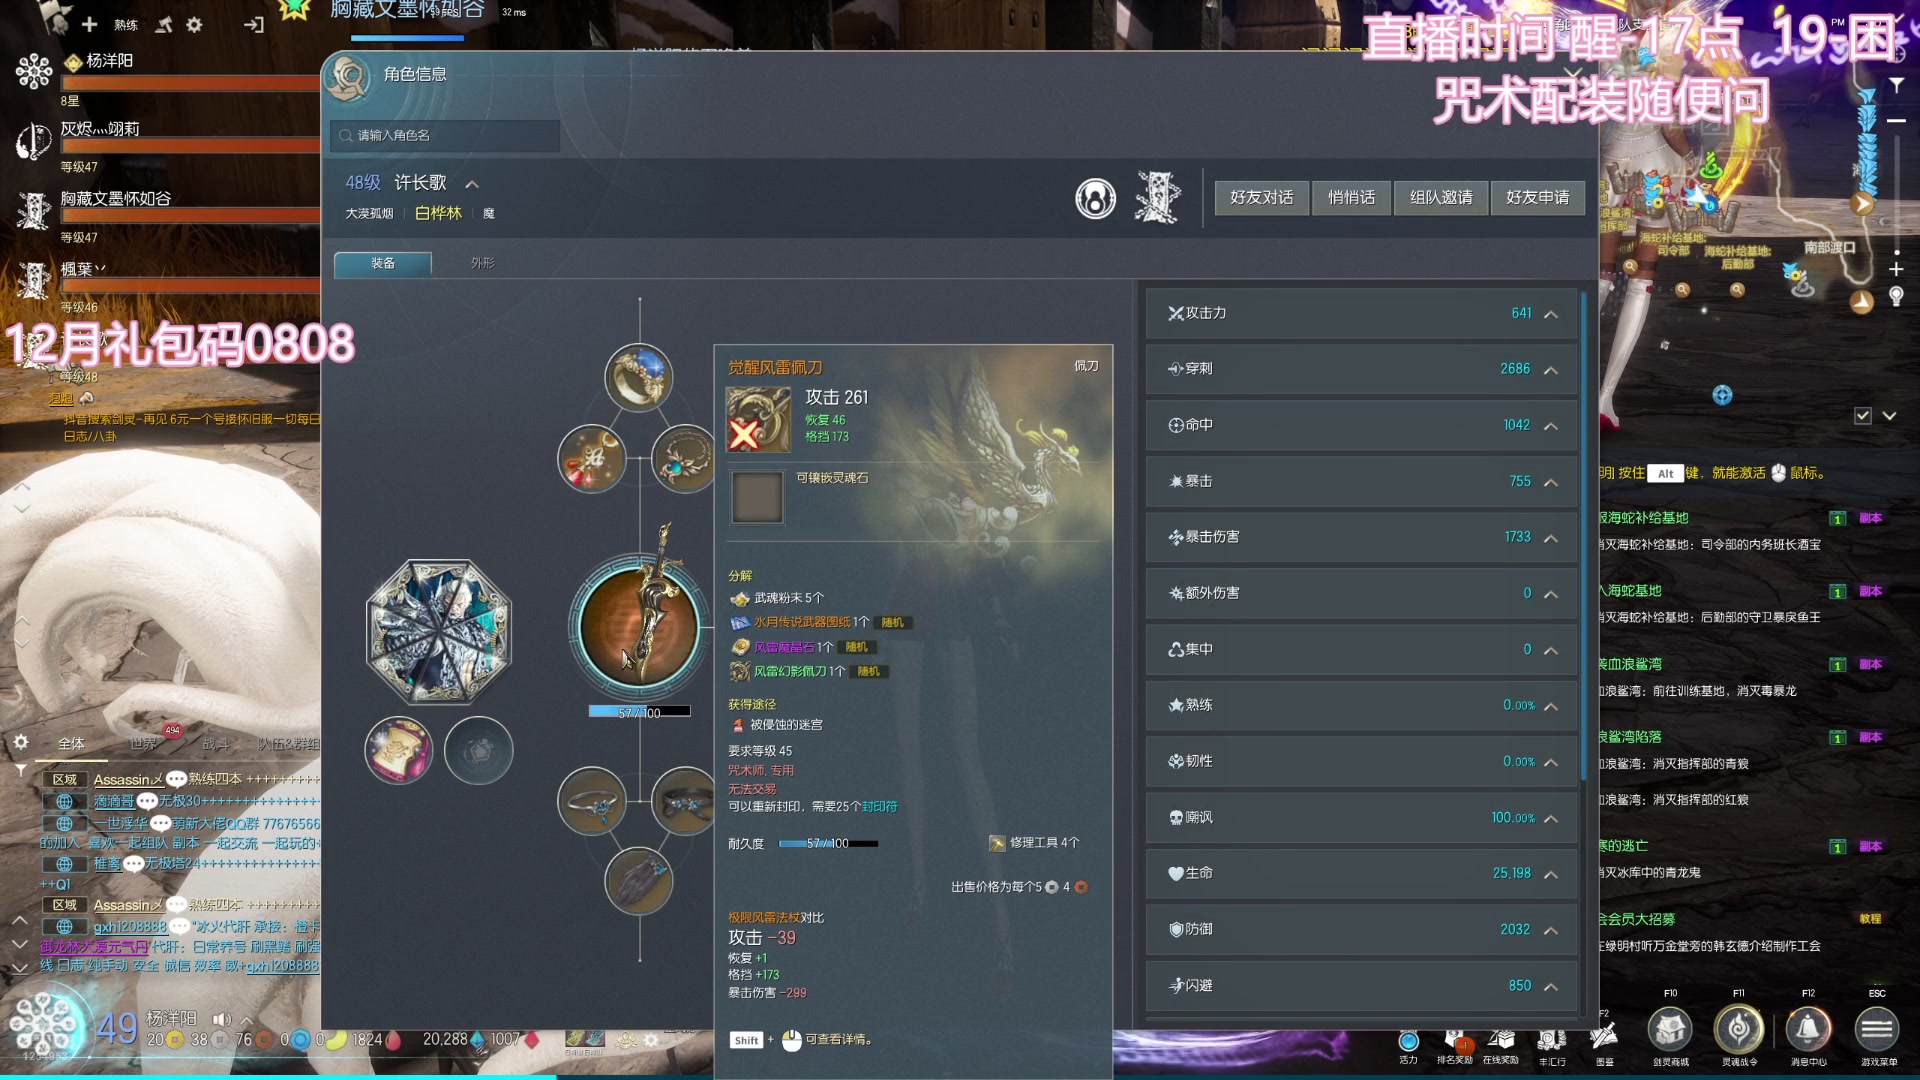
Task: Select the 战斗 chat tab
Action: (x=216, y=743)
